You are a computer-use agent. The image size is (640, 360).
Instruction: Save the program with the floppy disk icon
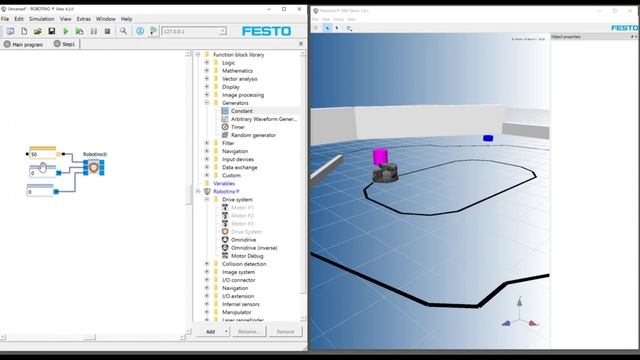click(x=51, y=31)
